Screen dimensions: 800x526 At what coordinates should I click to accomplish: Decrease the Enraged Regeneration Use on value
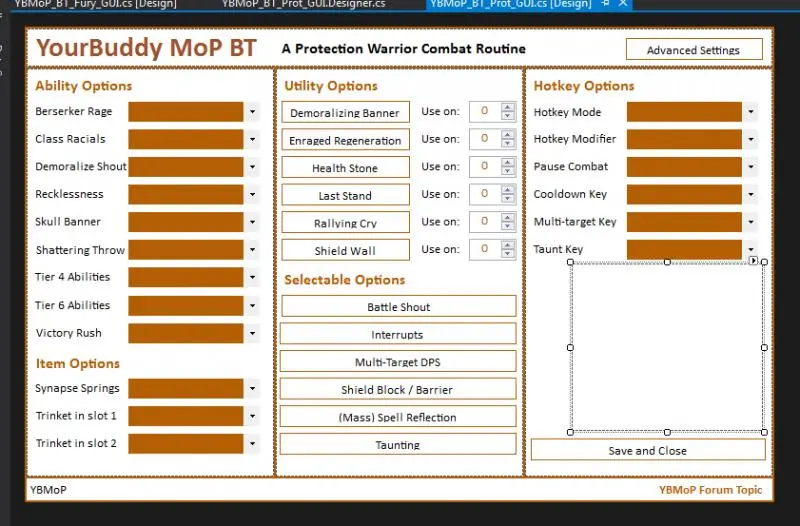point(508,144)
